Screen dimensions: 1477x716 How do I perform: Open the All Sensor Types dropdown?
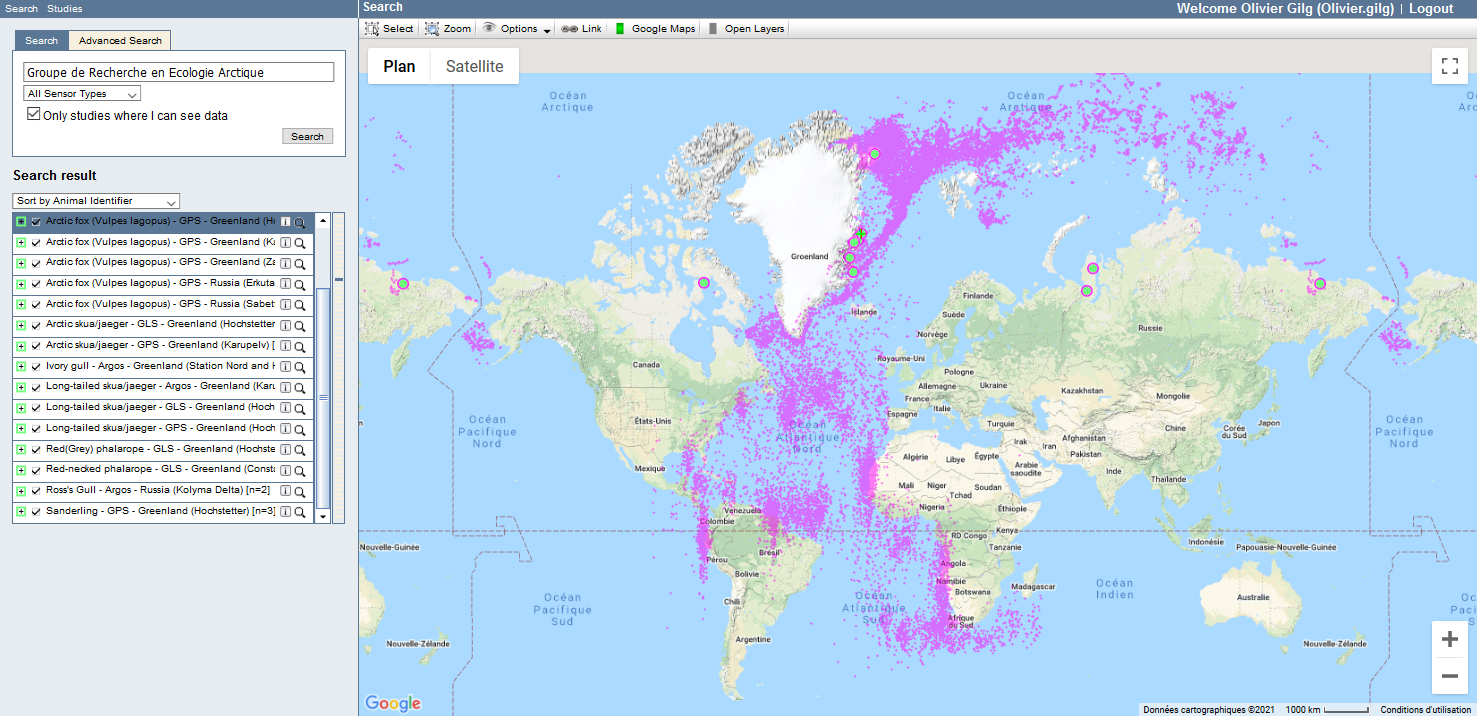pyautogui.click(x=82, y=94)
